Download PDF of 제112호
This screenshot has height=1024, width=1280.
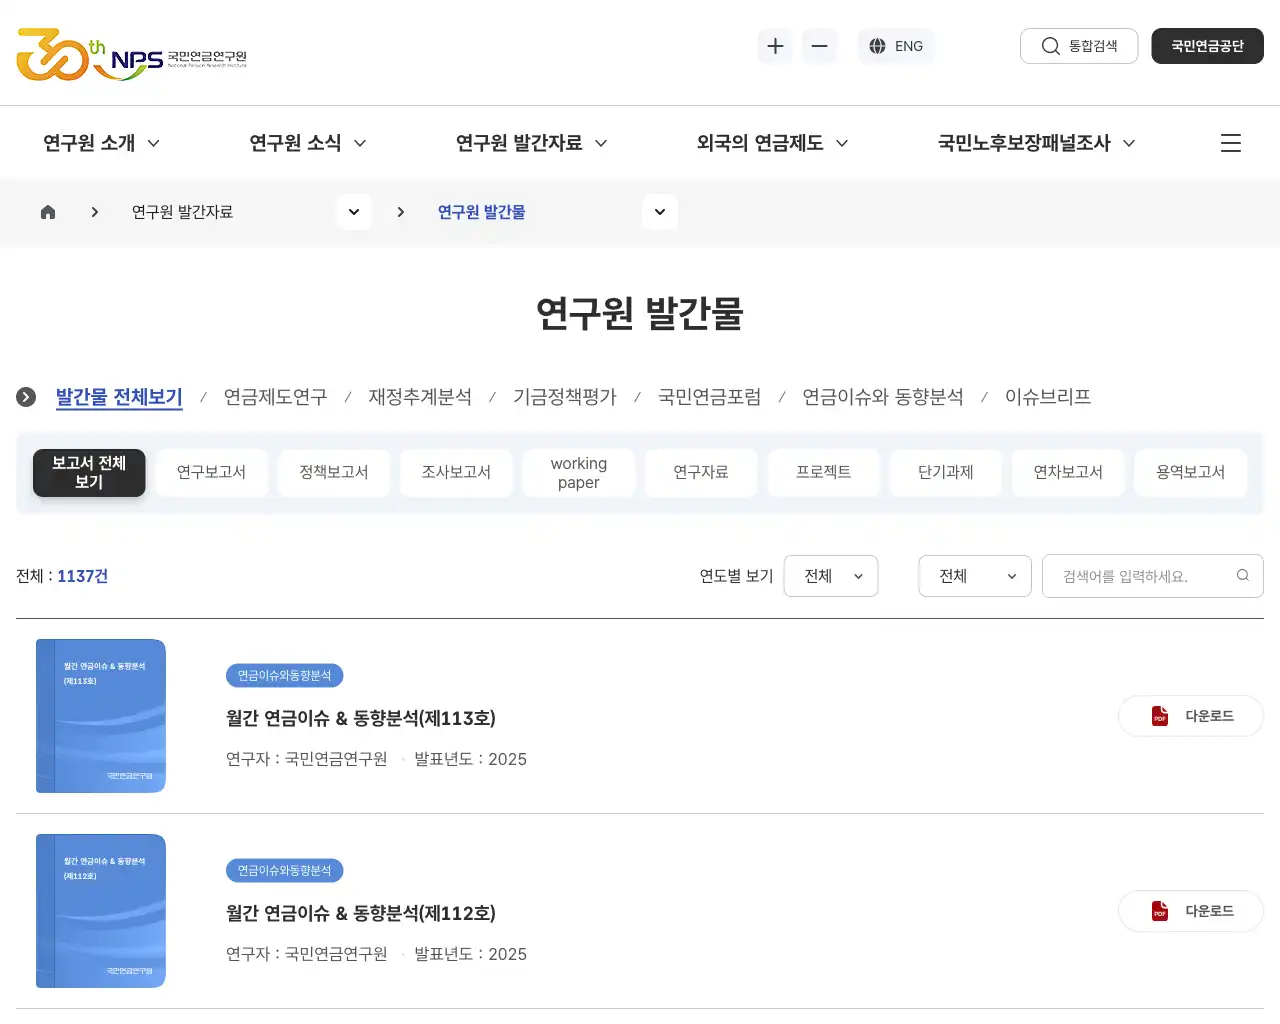[x=1191, y=911]
